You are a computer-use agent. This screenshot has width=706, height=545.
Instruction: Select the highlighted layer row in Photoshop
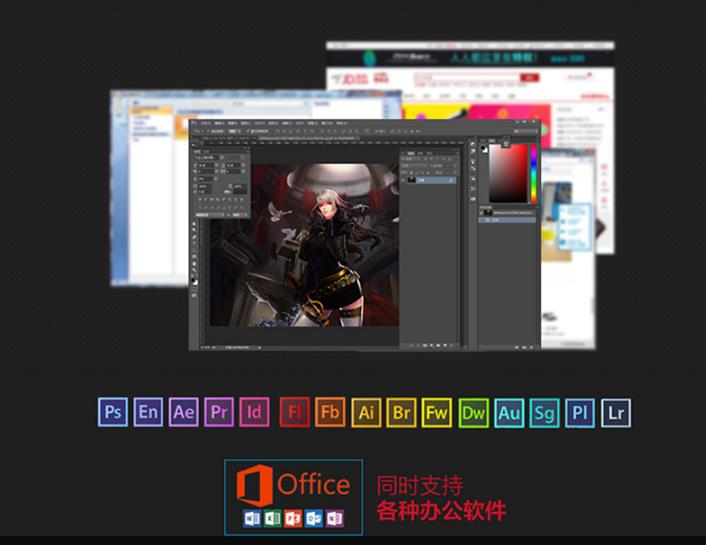tap(429, 180)
